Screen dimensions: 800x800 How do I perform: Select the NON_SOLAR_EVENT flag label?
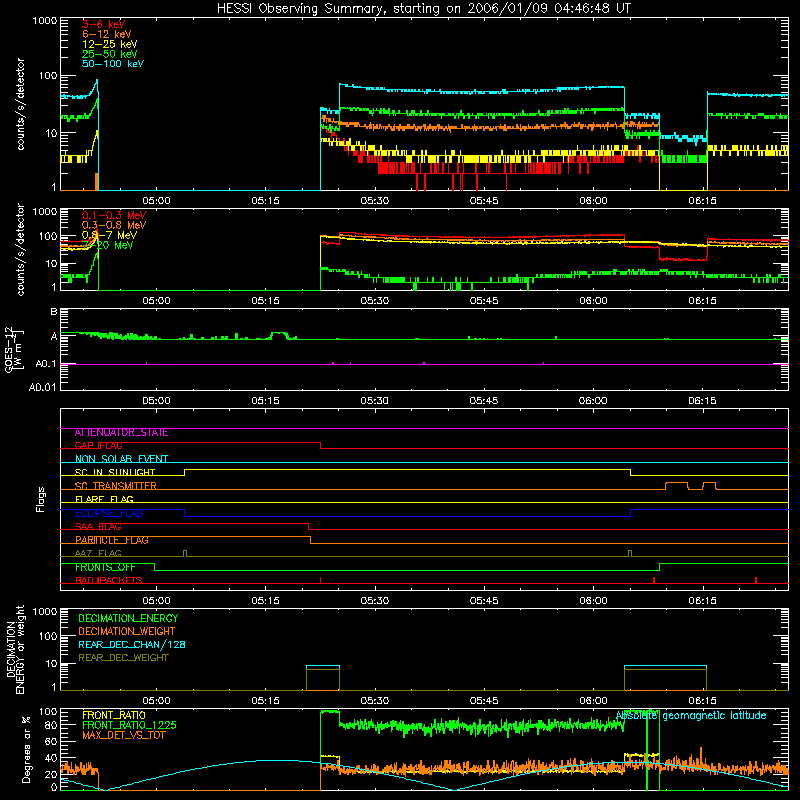coord(121,459)
